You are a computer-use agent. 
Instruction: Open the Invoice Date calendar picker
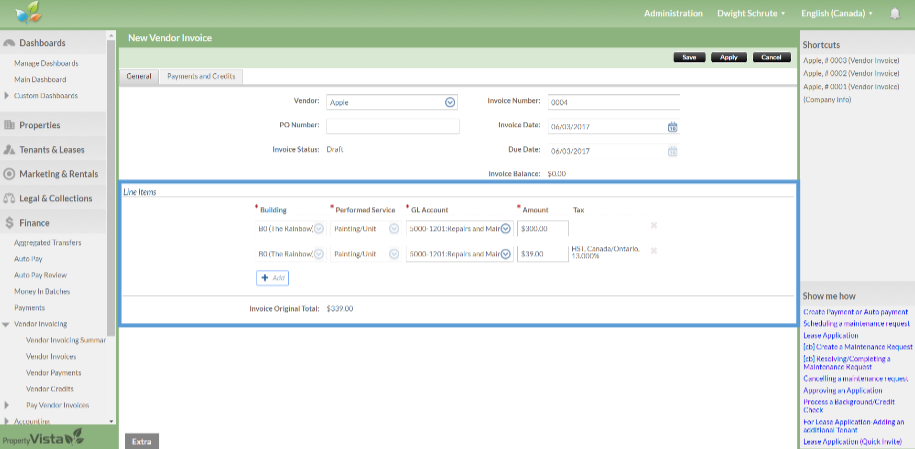click(672, 127)
